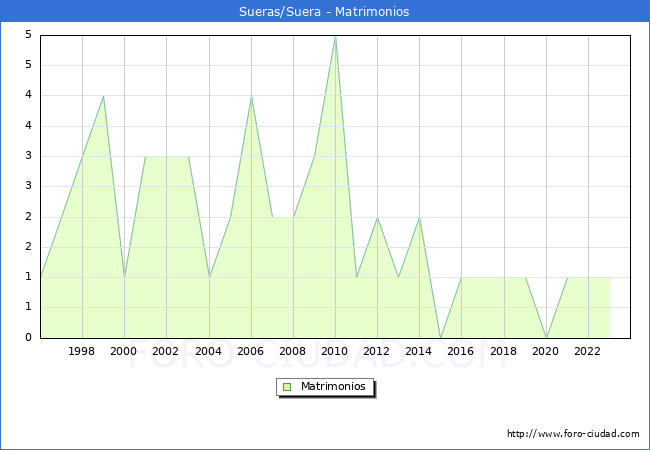Click the green Matrimonios legend swatch
This screenshot has height=450, width=650.
pyautogui.click(x=287, y=387)
